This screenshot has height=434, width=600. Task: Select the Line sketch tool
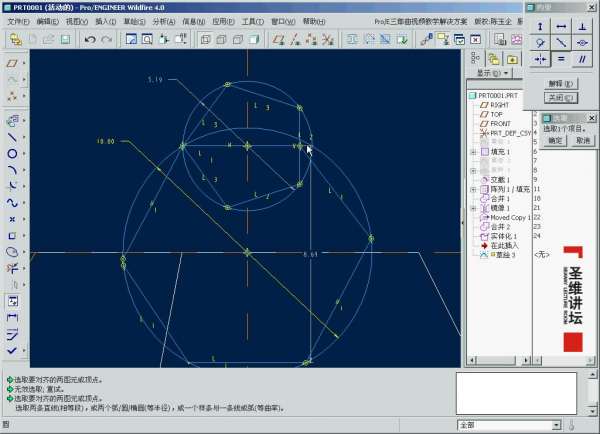tap(12, 137)
